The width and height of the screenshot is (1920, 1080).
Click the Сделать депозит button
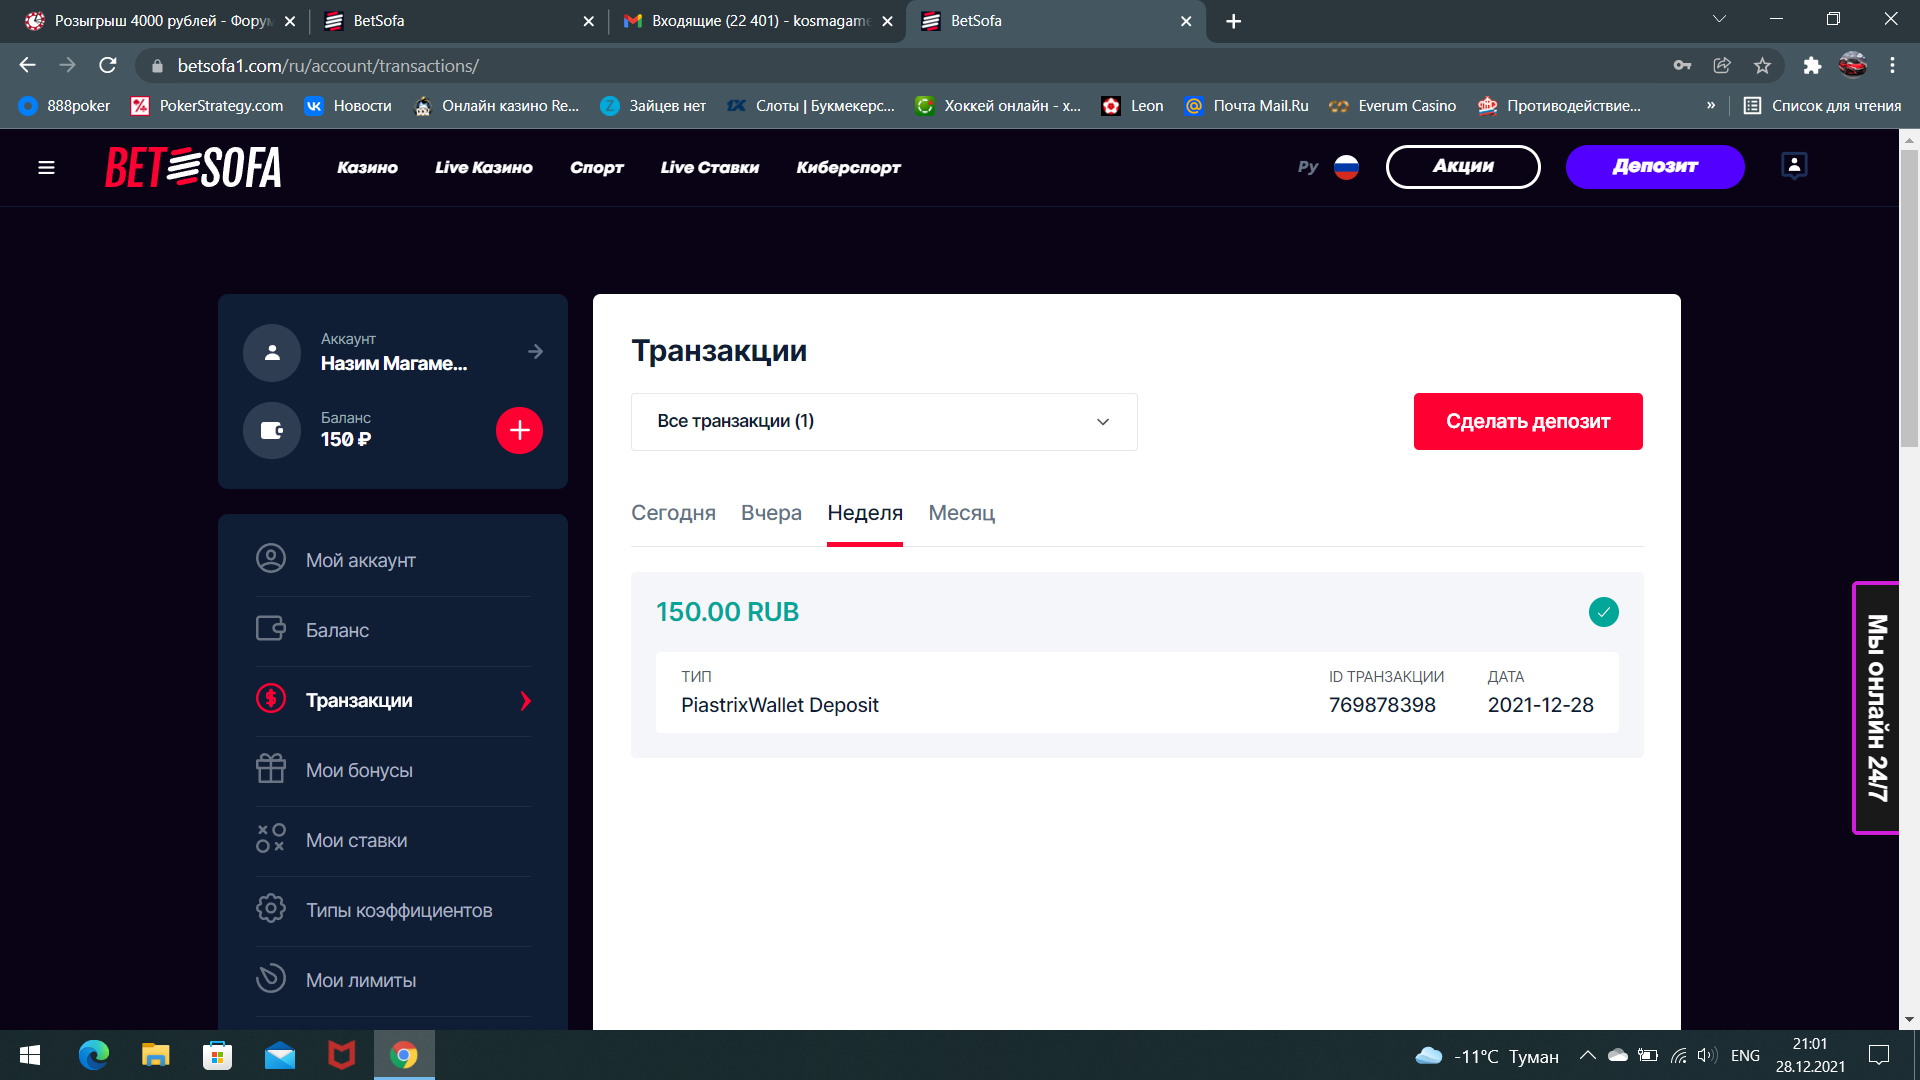[1527, 422]
